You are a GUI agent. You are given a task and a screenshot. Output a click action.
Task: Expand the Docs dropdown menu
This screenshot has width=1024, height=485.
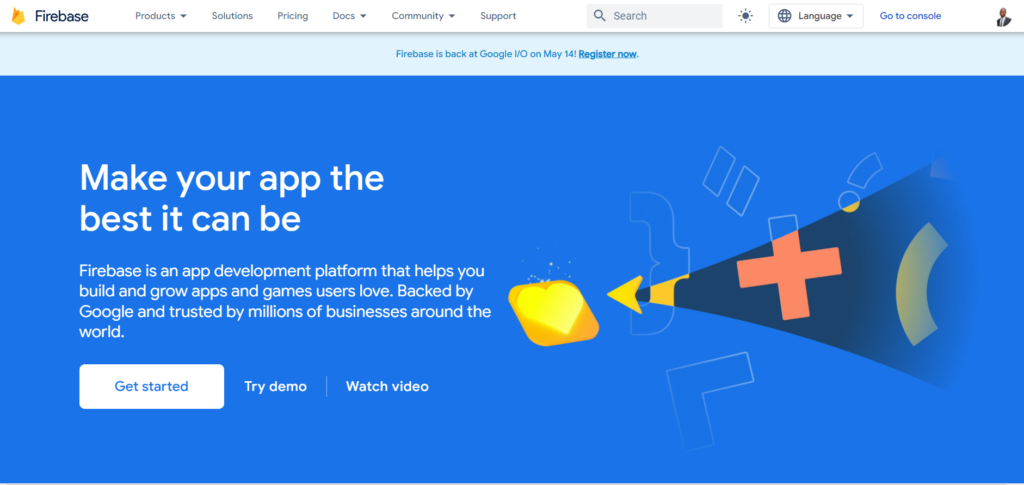click(x=349, y=16)
